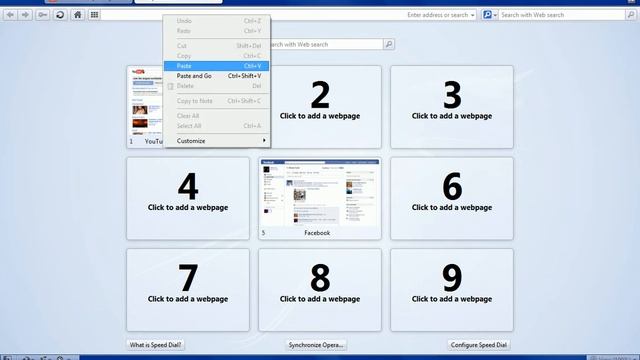Add a webpage to Speed Dial 9

(x=452, y=290)
